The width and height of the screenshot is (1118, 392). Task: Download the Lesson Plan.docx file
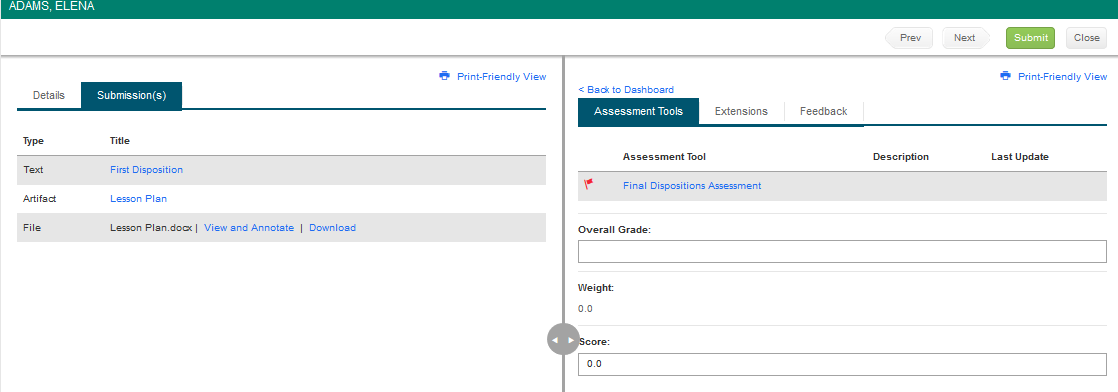point(332,227)
